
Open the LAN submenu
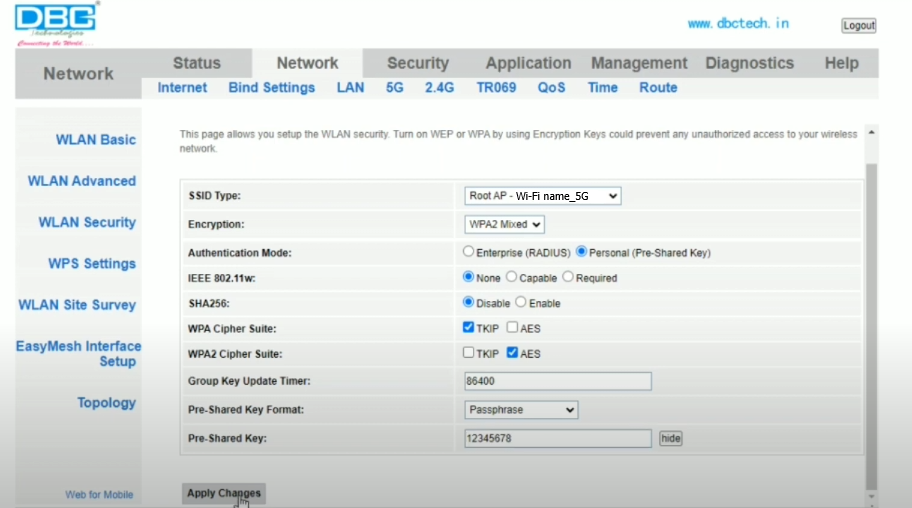(x=350, y=88)
